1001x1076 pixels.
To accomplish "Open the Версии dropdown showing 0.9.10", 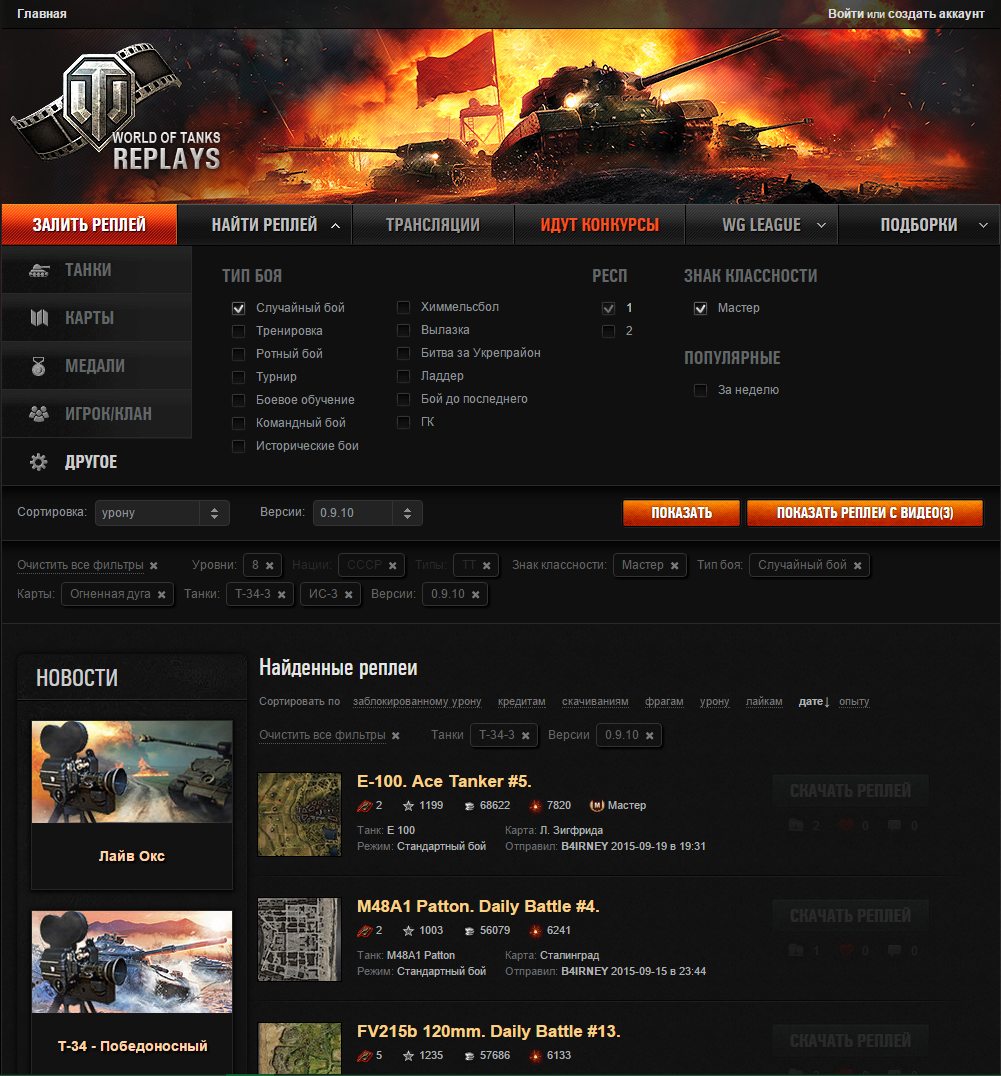I will (368, 513).
